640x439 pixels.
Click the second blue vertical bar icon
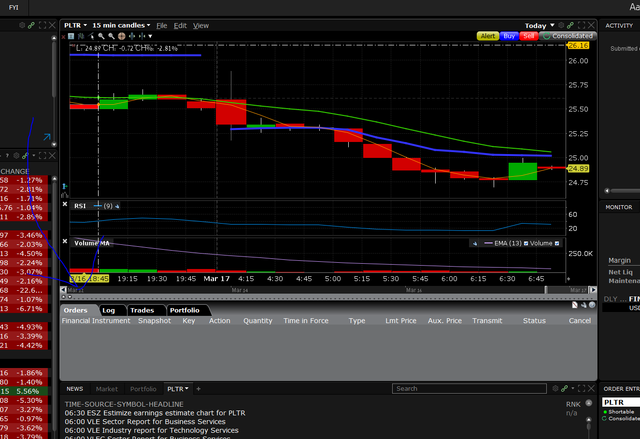tap(142, 36)
